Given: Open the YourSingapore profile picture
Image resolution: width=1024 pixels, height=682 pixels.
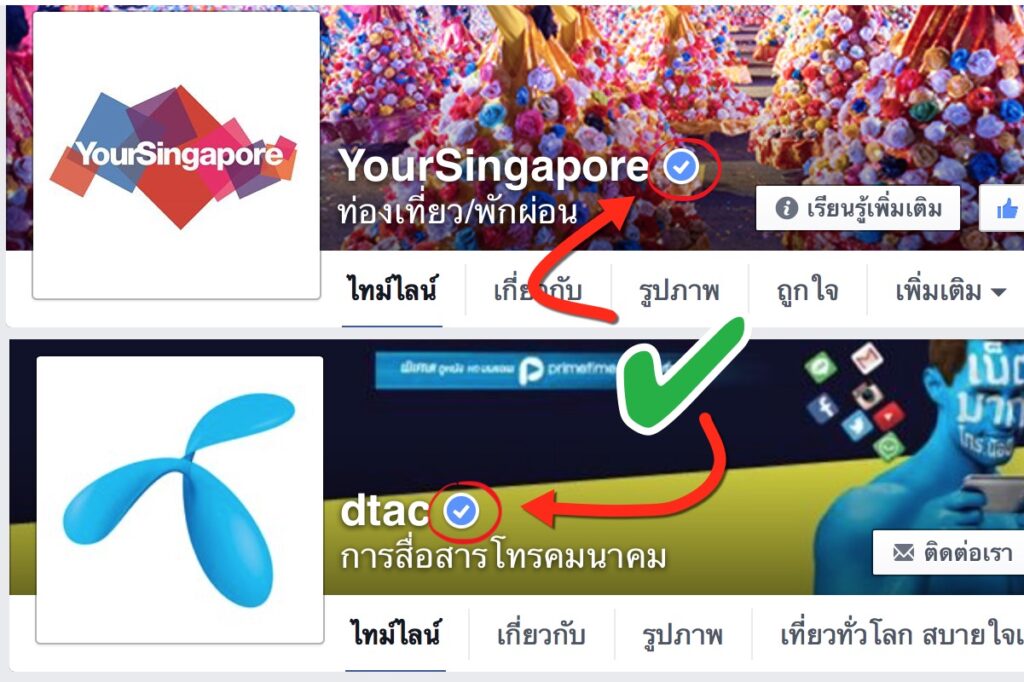Looking at the screenshot, I should coord(176,155).
